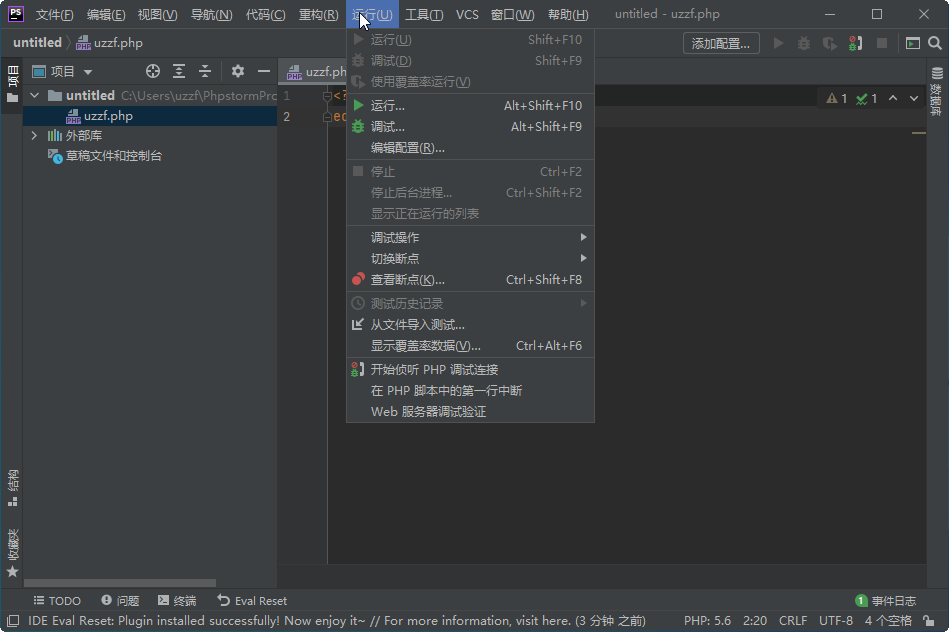949x632 pixels.
Task: Open Search Everywhere magnifier icon
Action: 935,43
